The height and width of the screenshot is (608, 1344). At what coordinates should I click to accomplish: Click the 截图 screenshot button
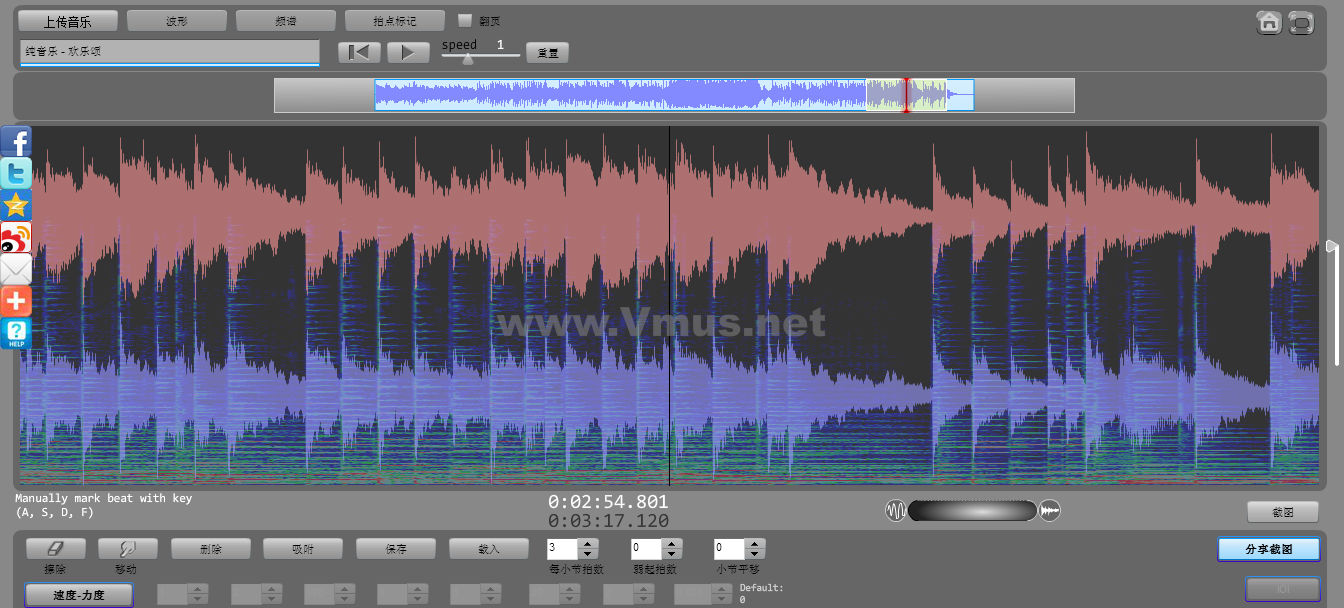(1282, 512)
